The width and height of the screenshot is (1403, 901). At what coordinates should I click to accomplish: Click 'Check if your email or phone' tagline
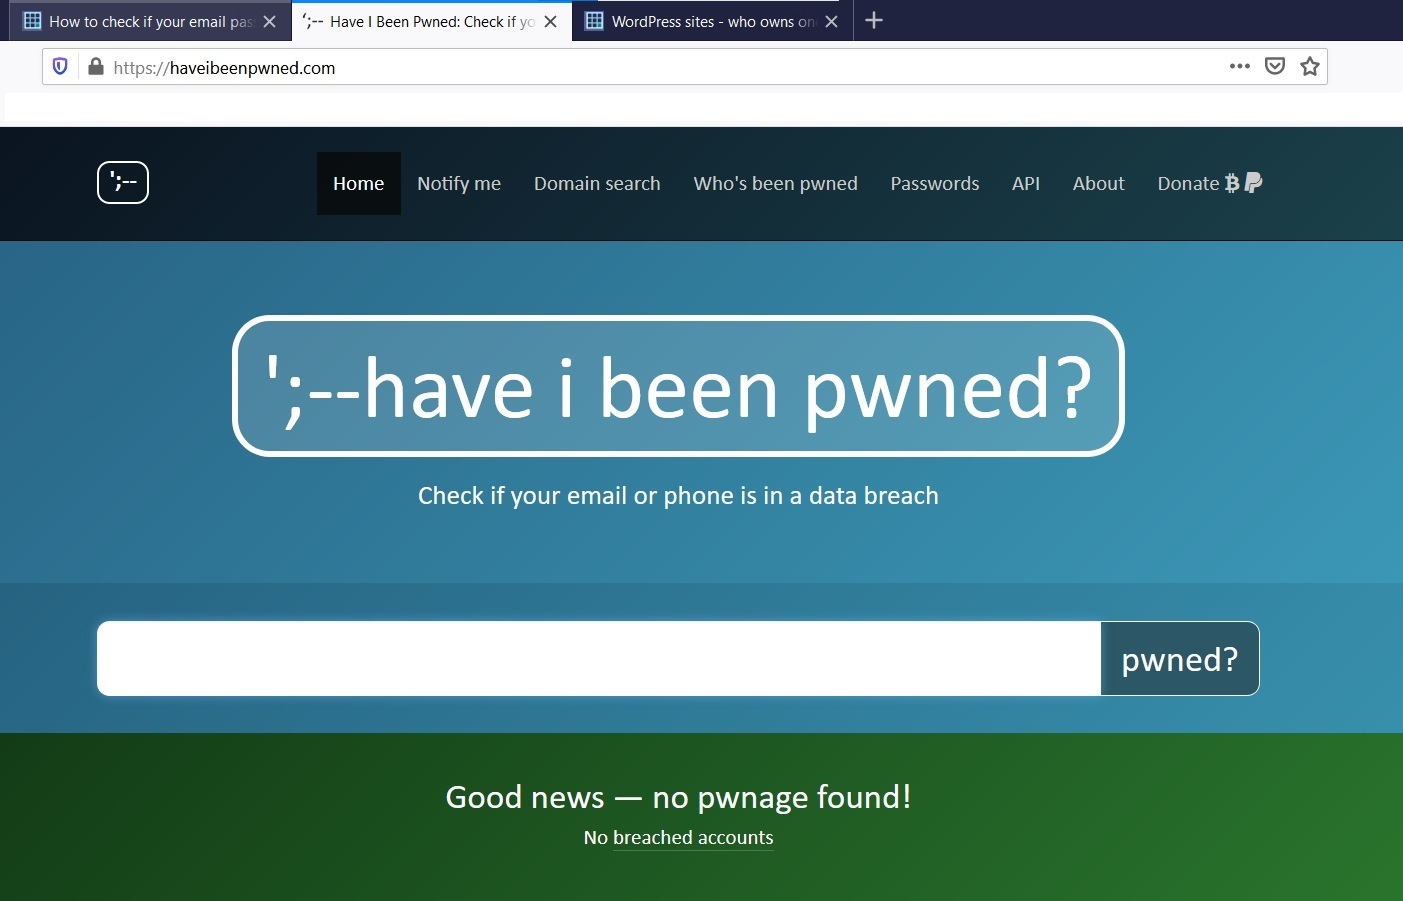tap(678, 496)
